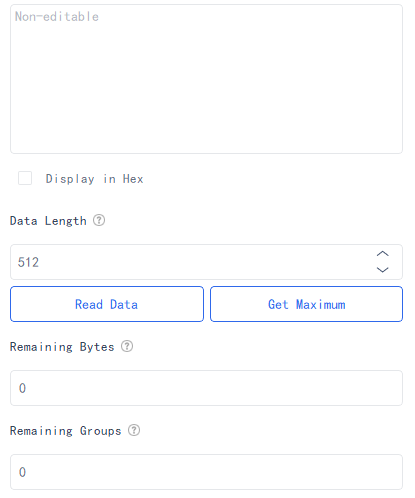Click the 0 value under Remaining Groups
Screen dimensions: 415x498
(22, 472)
